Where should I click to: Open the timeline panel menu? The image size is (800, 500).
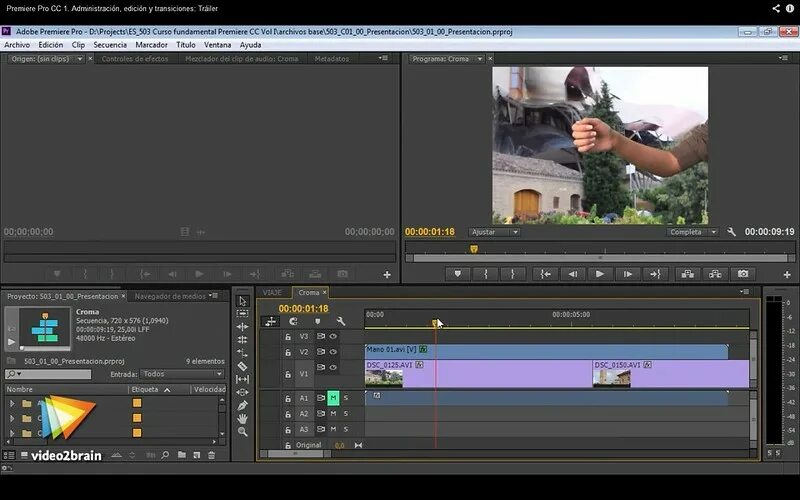tap(745, 292)
